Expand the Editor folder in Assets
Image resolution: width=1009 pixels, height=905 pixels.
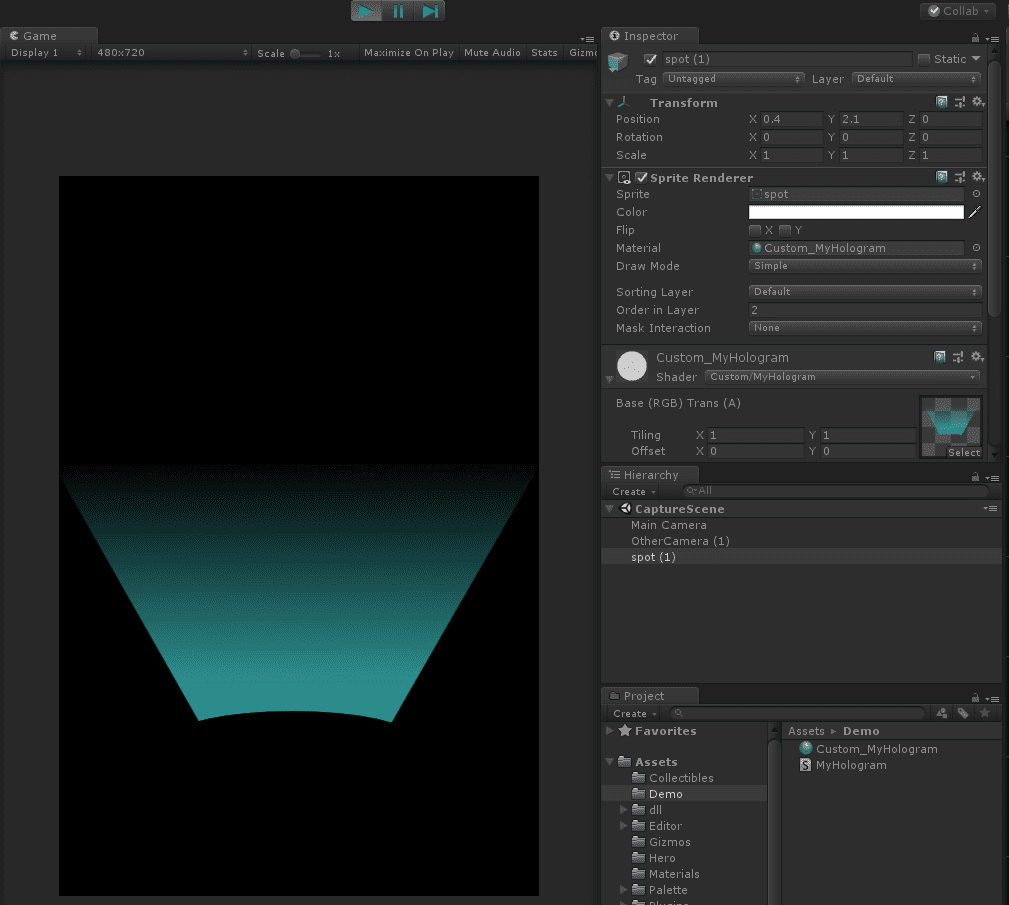(x=625, y=826)
